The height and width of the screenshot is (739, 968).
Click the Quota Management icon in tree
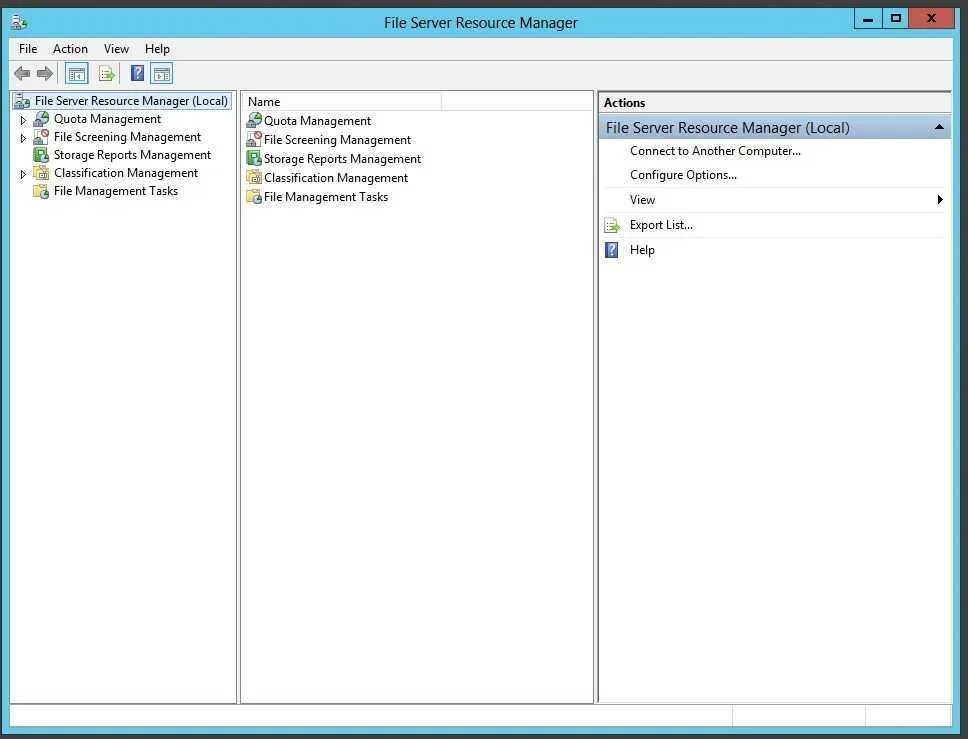pyautogui.click(x=41, y=119)
